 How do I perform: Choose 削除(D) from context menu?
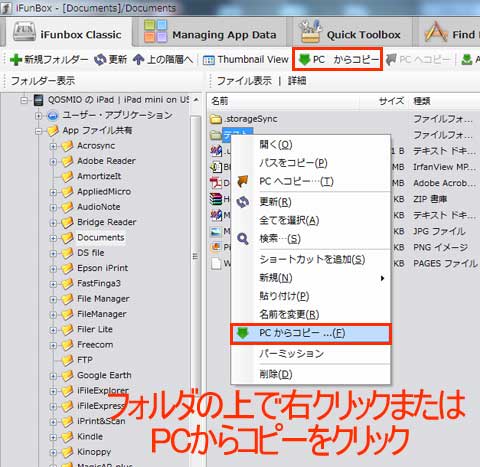point(310,374)
